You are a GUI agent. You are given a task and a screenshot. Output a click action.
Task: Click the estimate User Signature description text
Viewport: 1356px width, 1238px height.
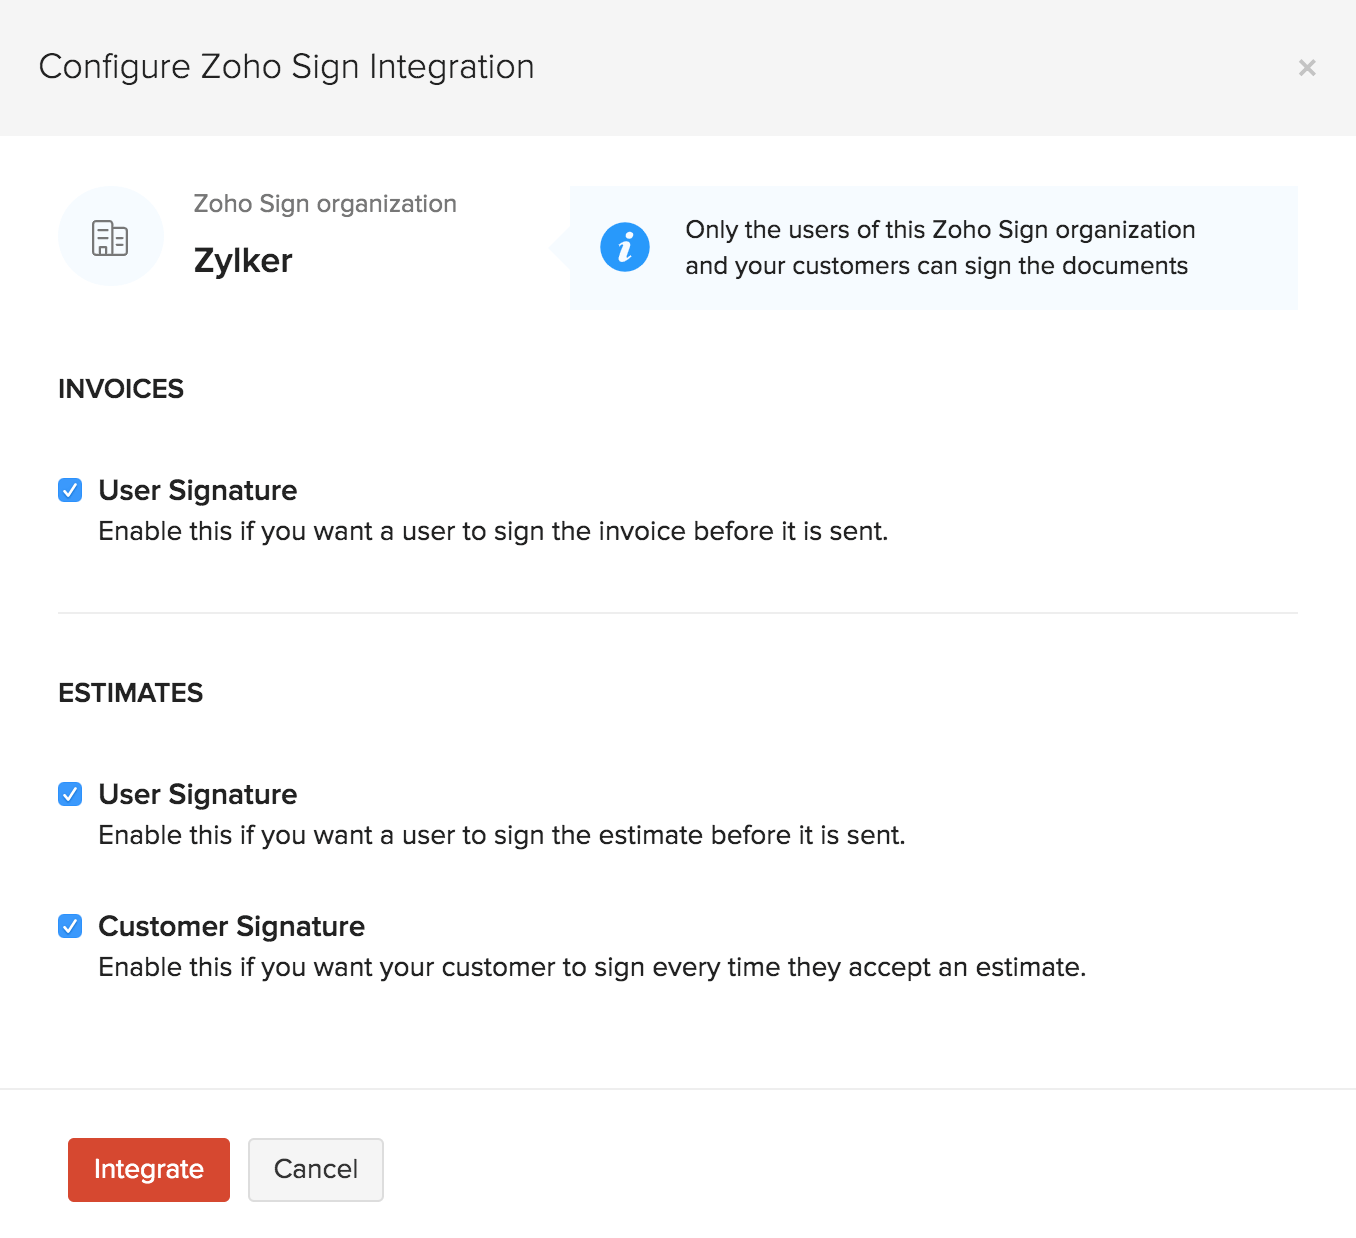[x=502, y=835]
